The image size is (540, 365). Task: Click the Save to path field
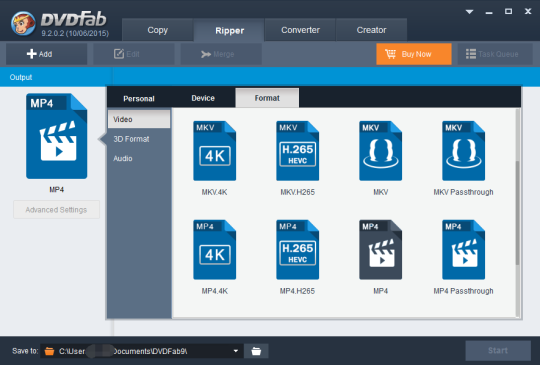[142, 351]
